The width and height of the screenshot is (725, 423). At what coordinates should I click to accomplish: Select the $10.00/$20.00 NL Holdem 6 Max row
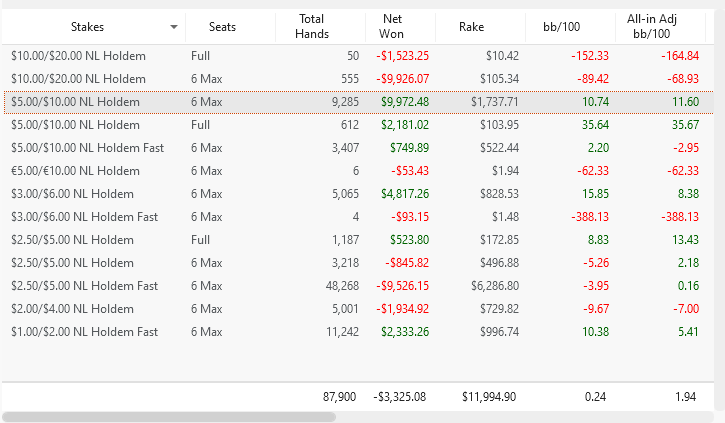78,78
